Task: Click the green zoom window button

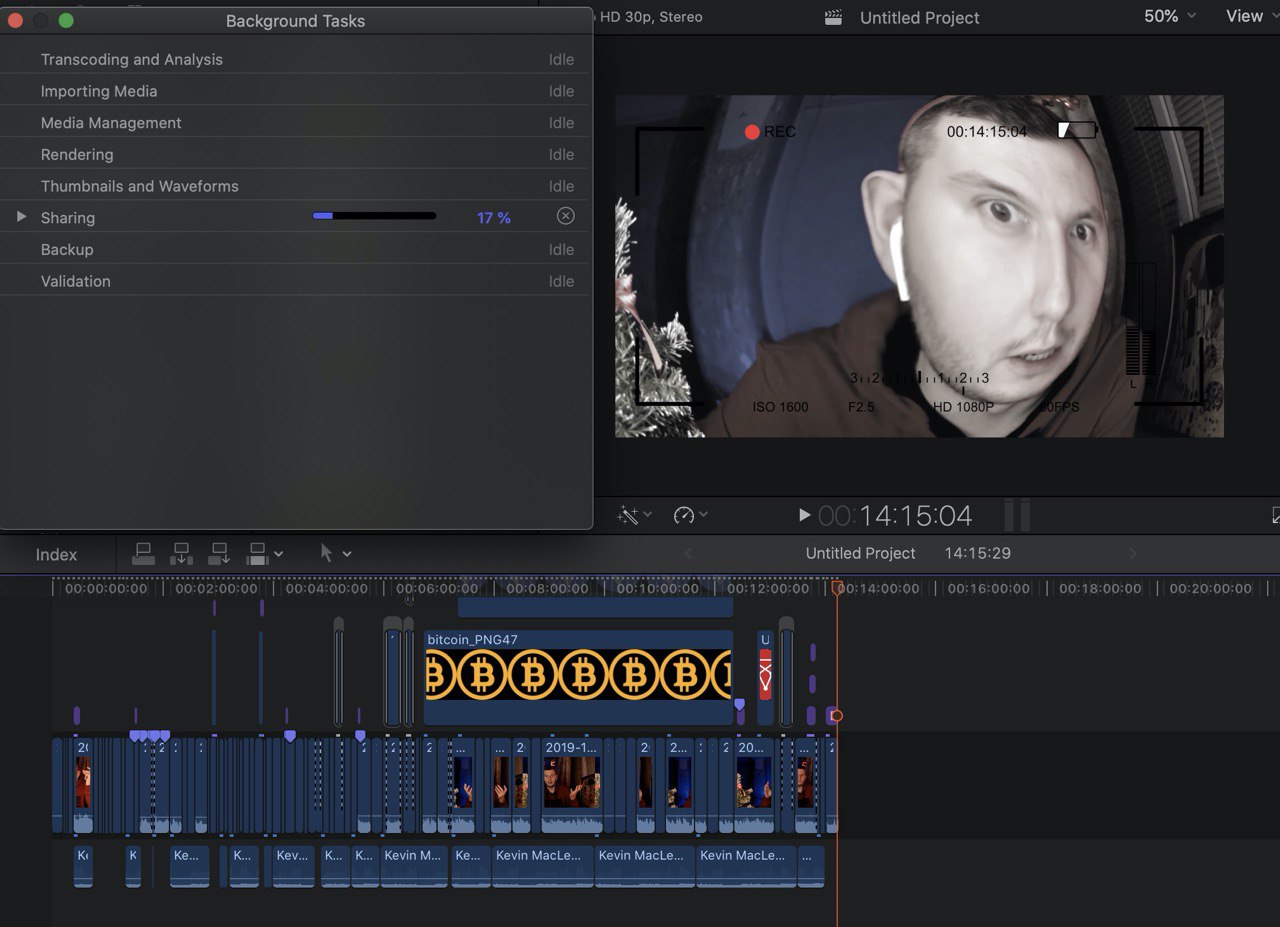Action: (66, 20)
